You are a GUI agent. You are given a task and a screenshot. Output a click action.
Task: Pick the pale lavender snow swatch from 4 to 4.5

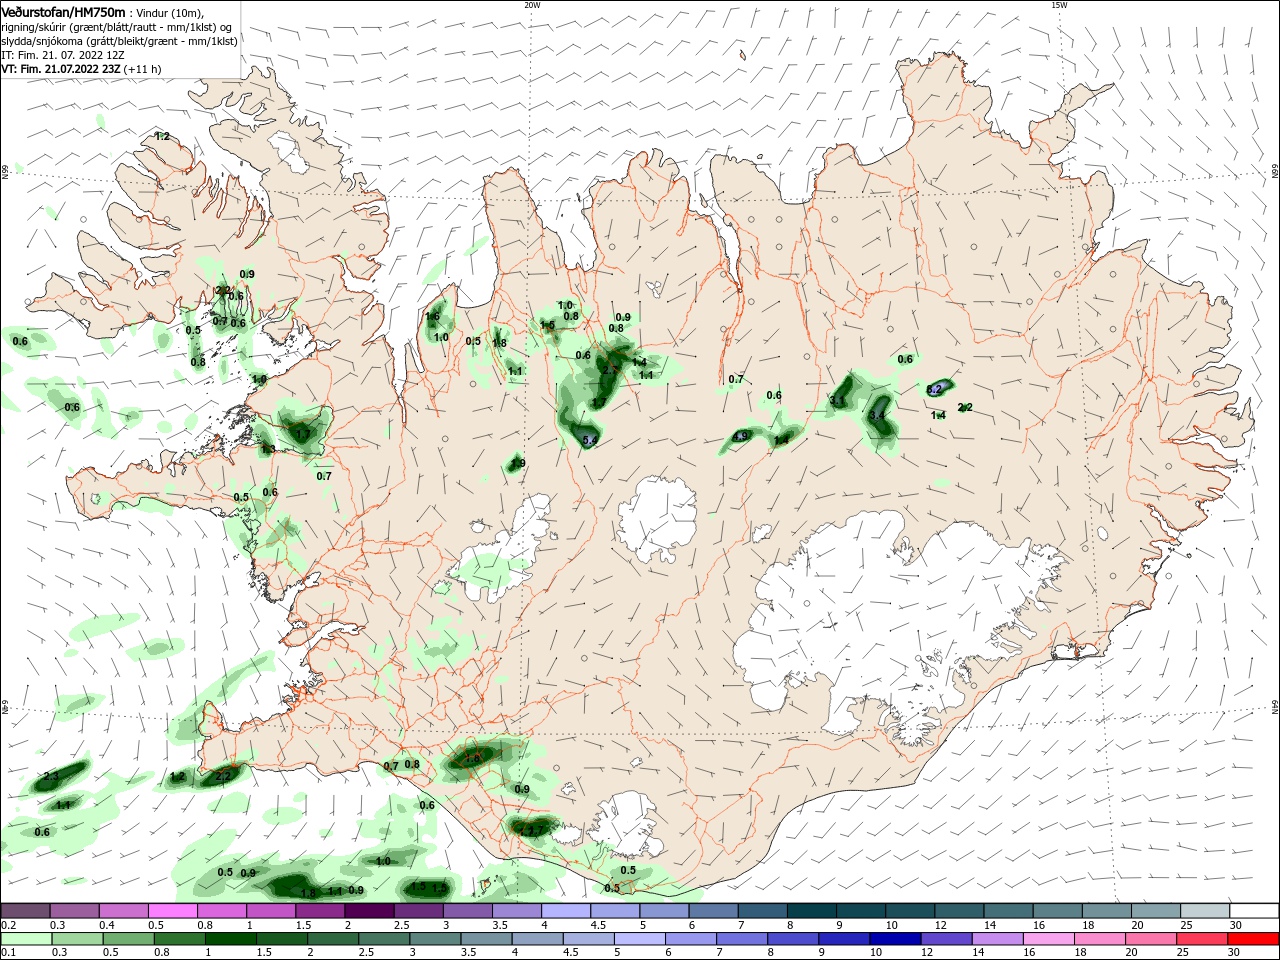pyautogui.click(x=566, y=911)
